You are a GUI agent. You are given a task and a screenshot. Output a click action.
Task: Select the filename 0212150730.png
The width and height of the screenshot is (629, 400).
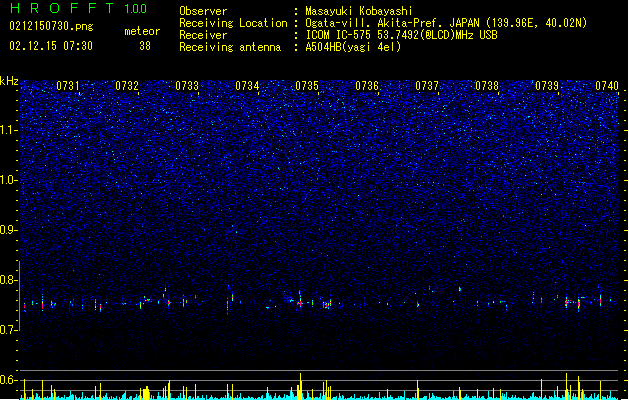[51, 26]
